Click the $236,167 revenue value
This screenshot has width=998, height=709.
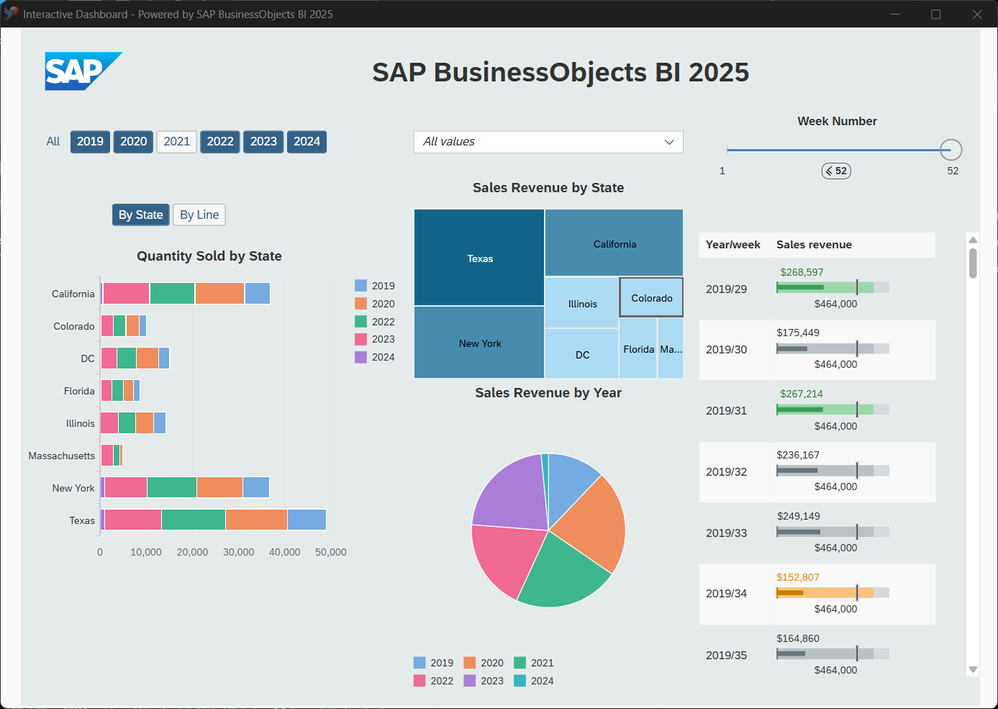[x=798, y=455]
